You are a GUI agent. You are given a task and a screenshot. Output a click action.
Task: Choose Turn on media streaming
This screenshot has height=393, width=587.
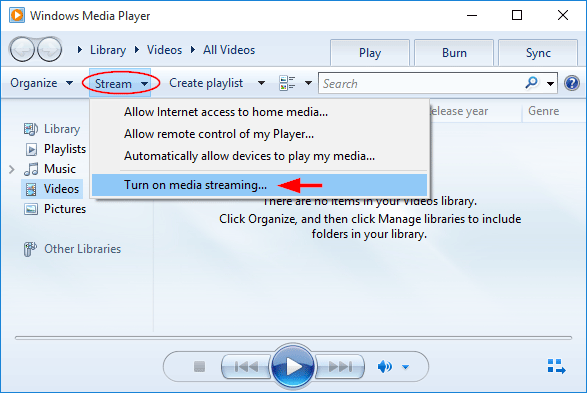(259, 185)
